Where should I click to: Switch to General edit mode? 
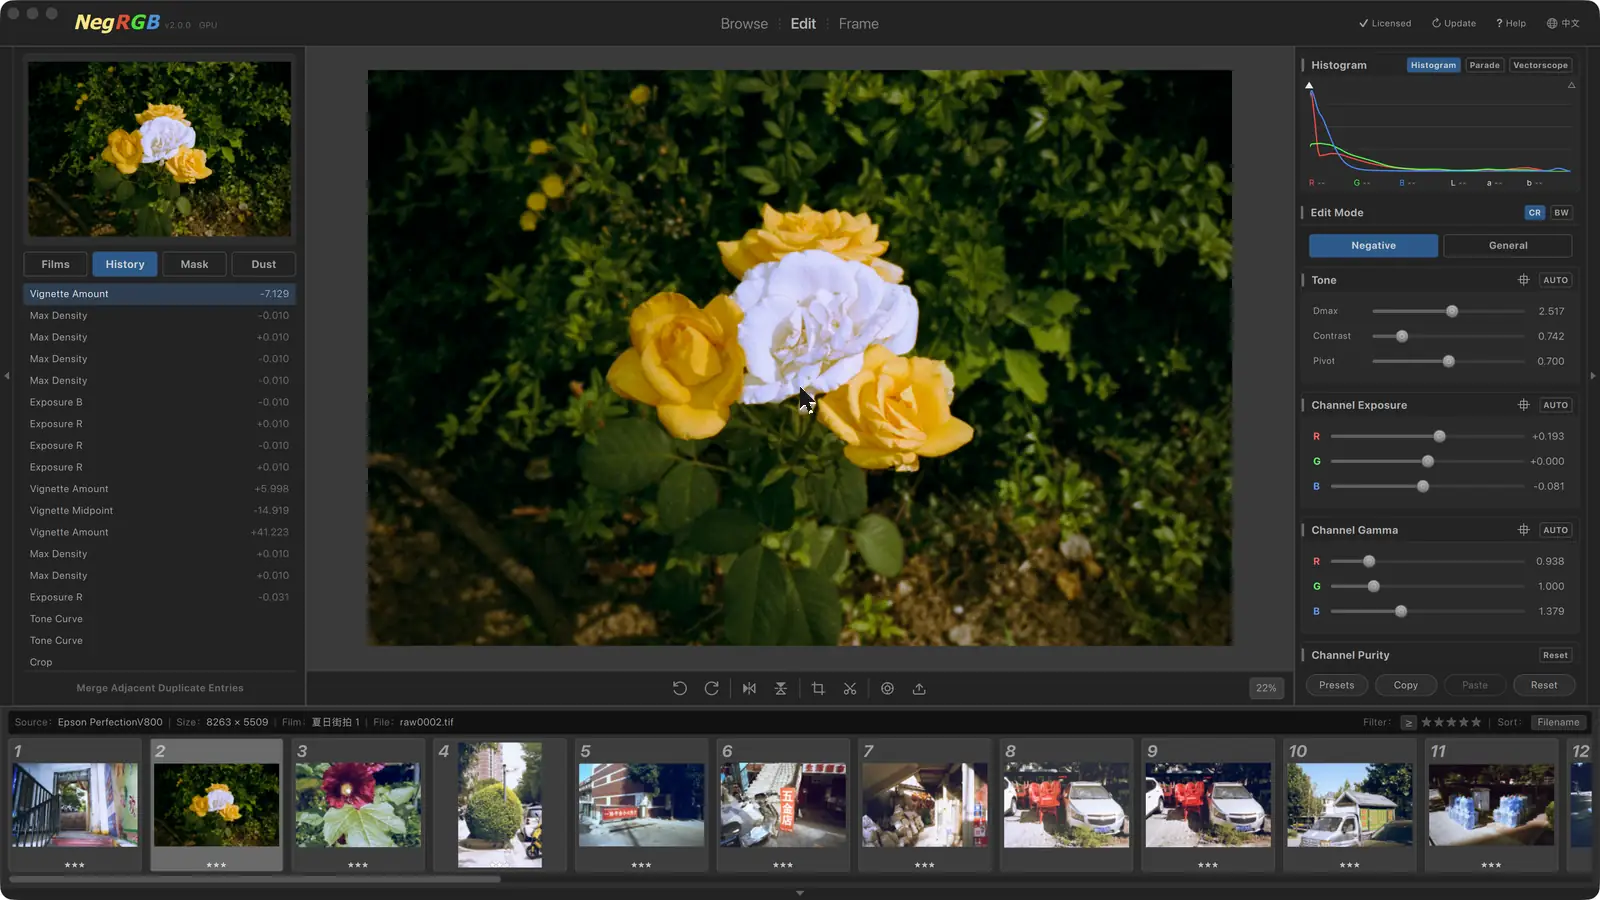click(x=1508, y=245)
